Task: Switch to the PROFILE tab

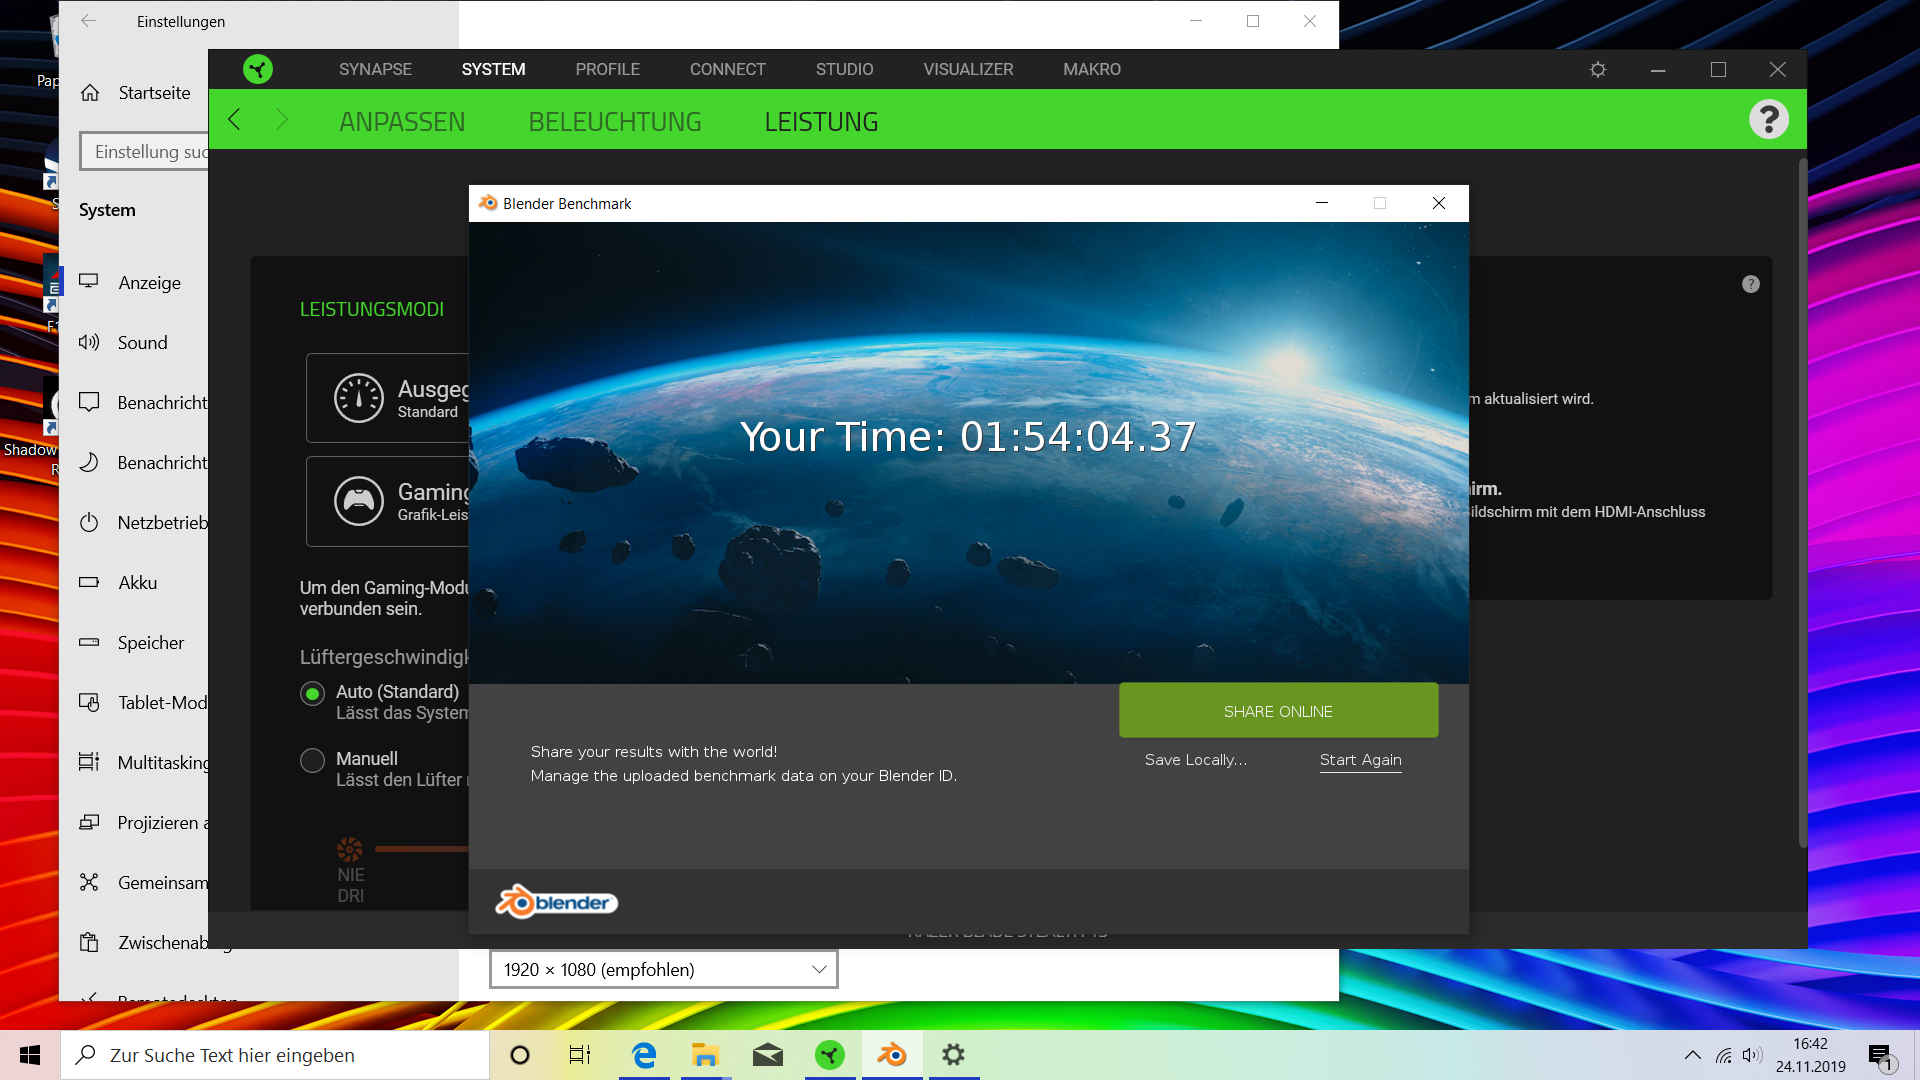Action: 607,69
